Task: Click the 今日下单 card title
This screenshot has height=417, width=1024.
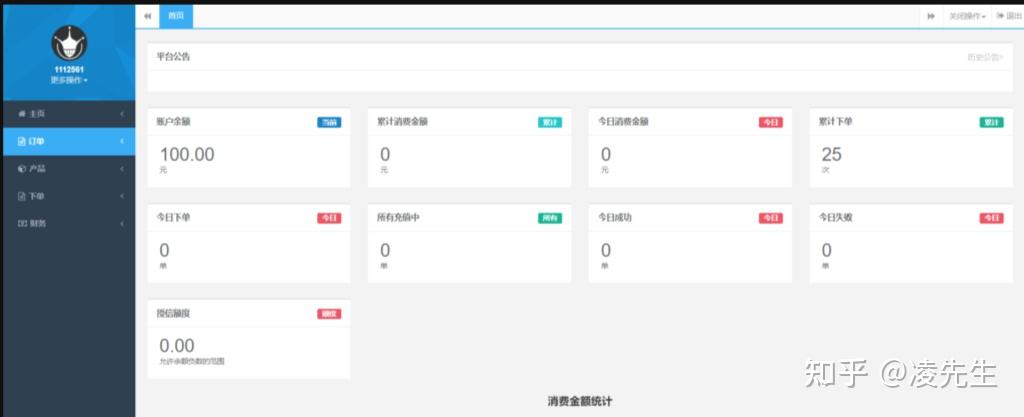Action: [173, 217]
